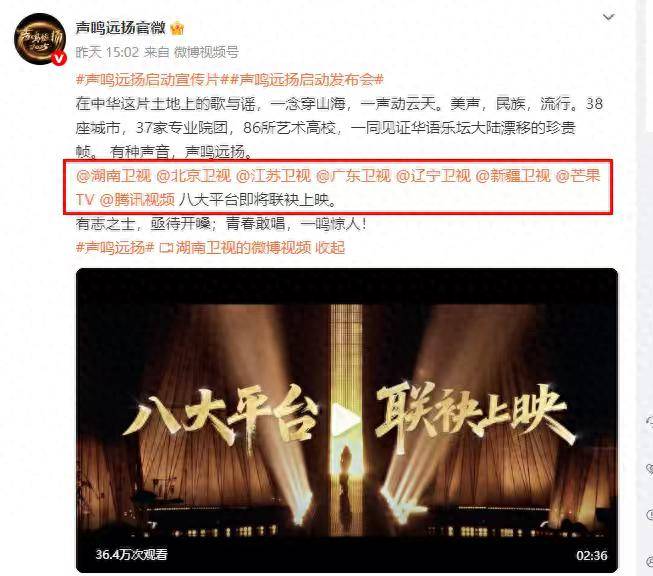The image size is (653, 576).
Task: Click the video duration 02:36 label
Action: tap(591, 555)
